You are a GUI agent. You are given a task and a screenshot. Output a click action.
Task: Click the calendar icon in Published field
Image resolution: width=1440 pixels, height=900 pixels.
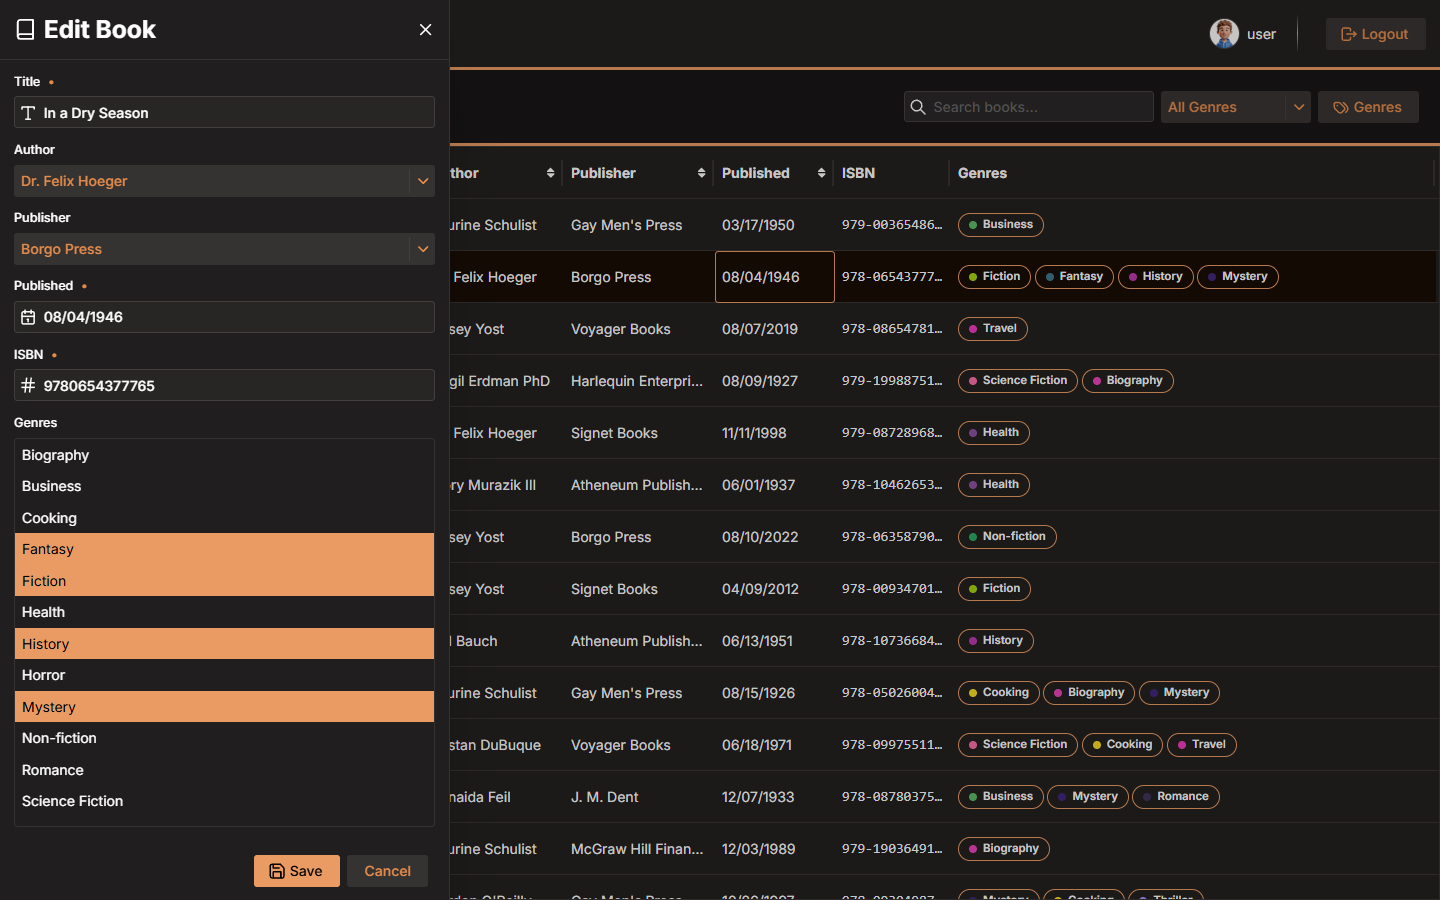(28, 317)
